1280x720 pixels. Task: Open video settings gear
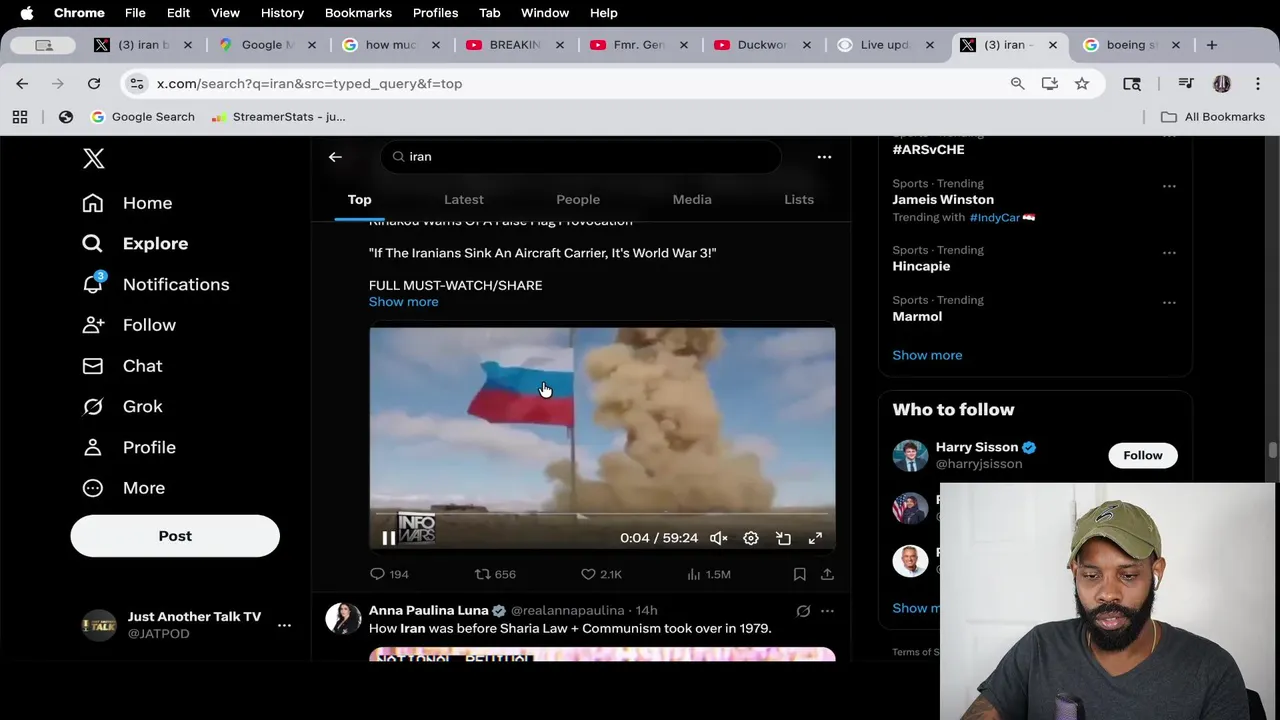[751, 538]
